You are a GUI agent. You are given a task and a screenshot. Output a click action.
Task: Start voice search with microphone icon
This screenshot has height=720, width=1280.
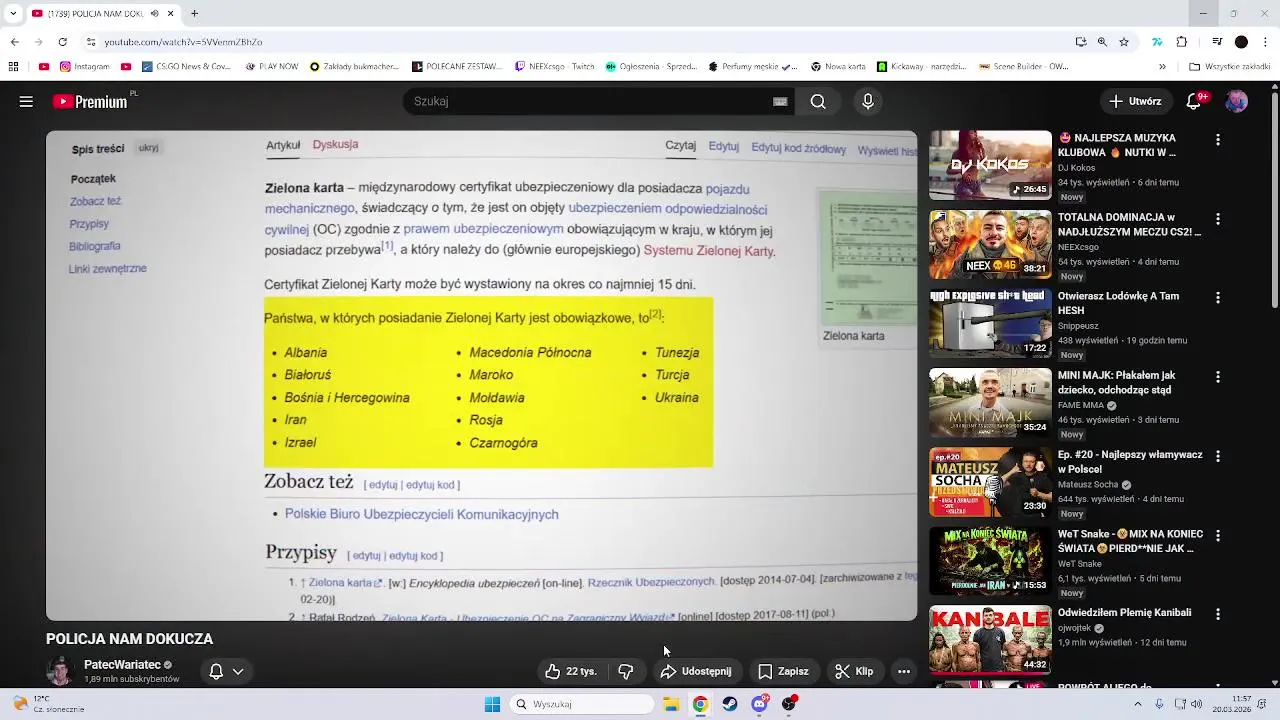868,102
